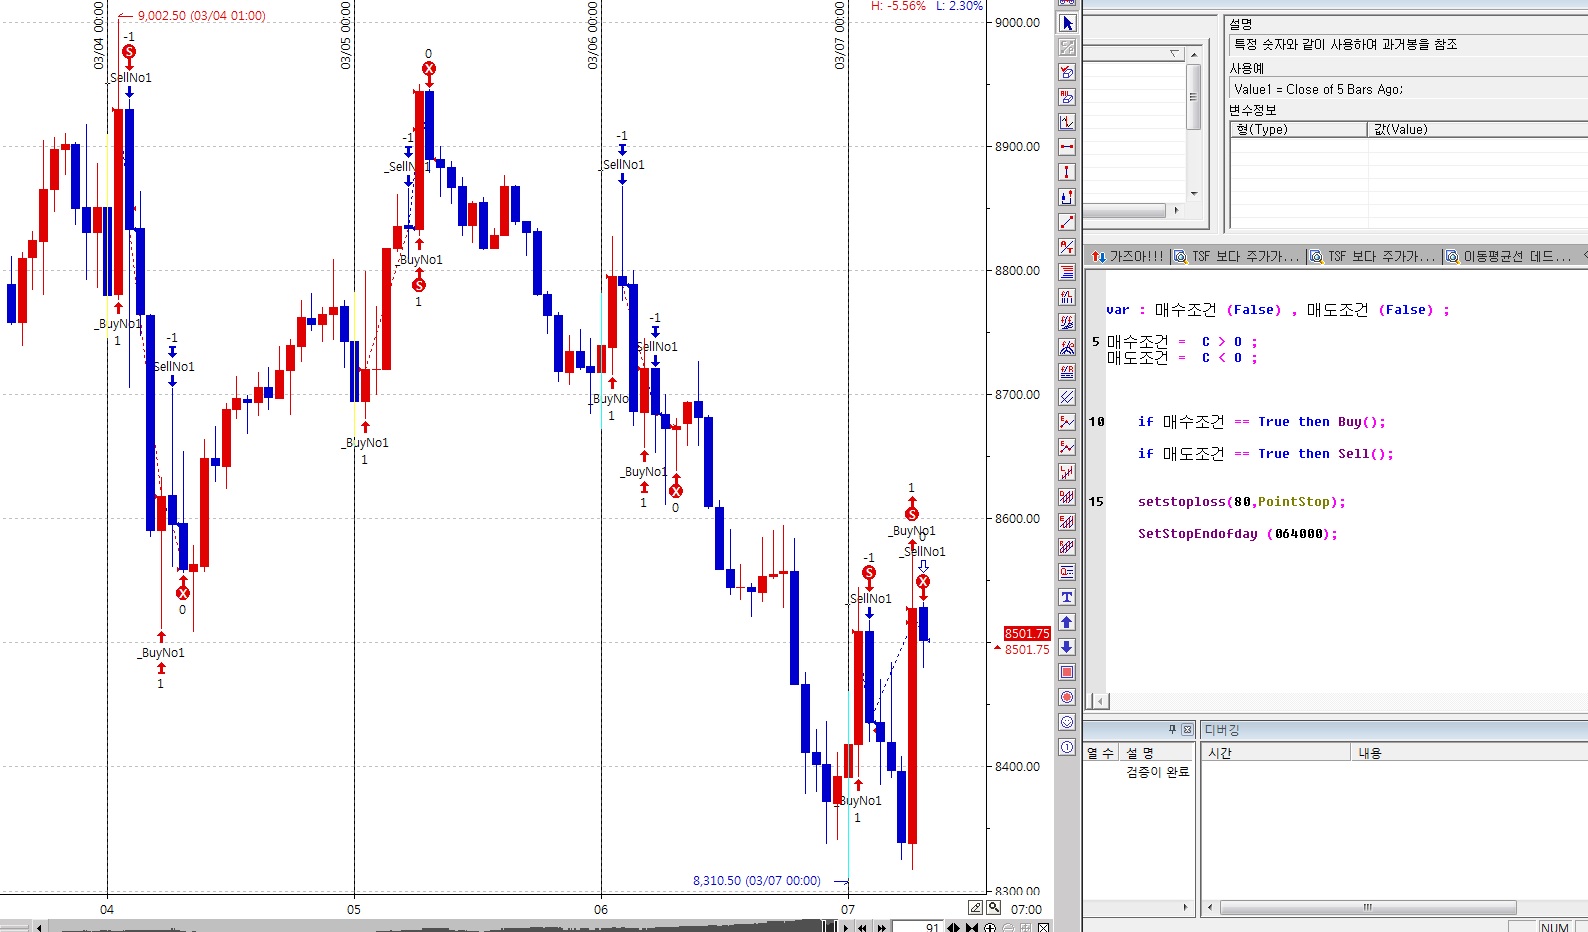
Task: Insert blue down arrow marker
Action: (1067, 647)
